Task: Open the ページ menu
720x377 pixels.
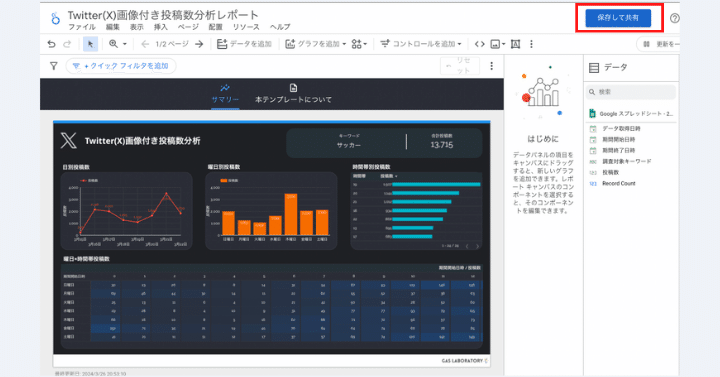Action: pyautogui.click(x=188, y=27)
